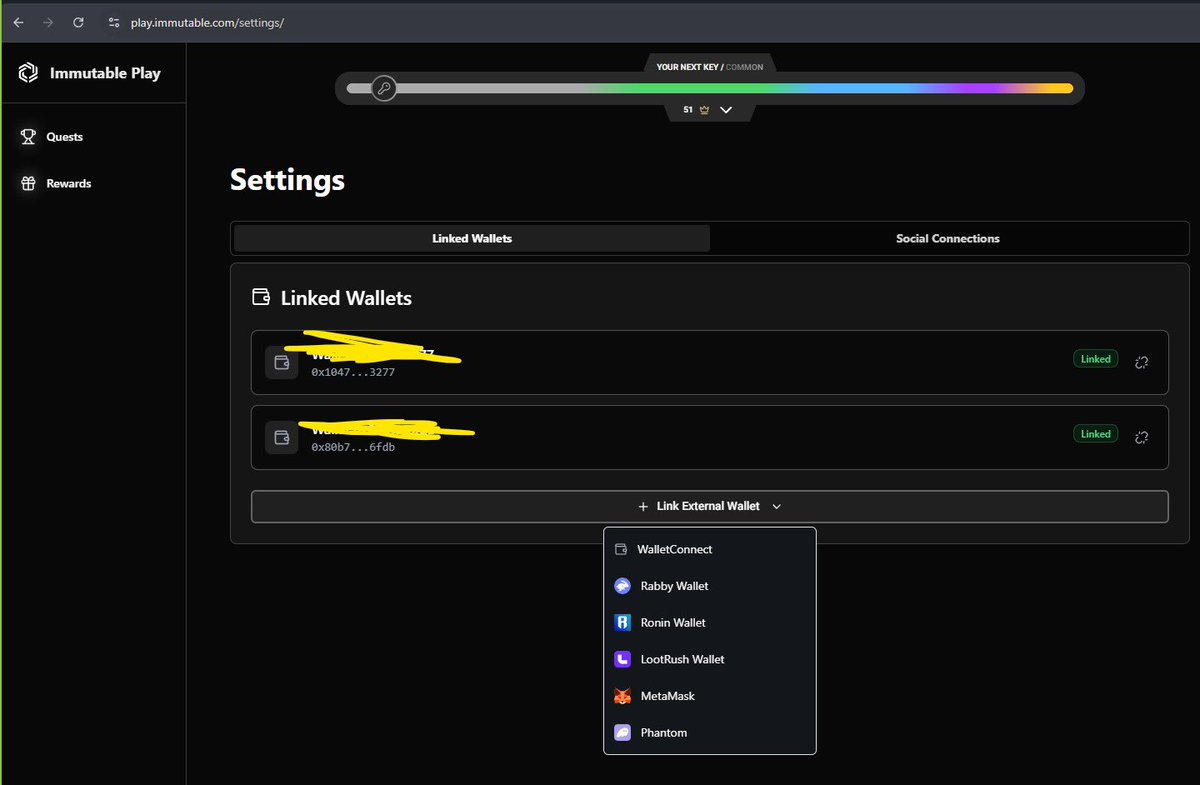Image resolution: width=1200 pixels, height=785 pixels.
Task: Click Linked badge for wallet 0x80b7...6fdb
Action: pyautogui.click(x=1095, y=434)
